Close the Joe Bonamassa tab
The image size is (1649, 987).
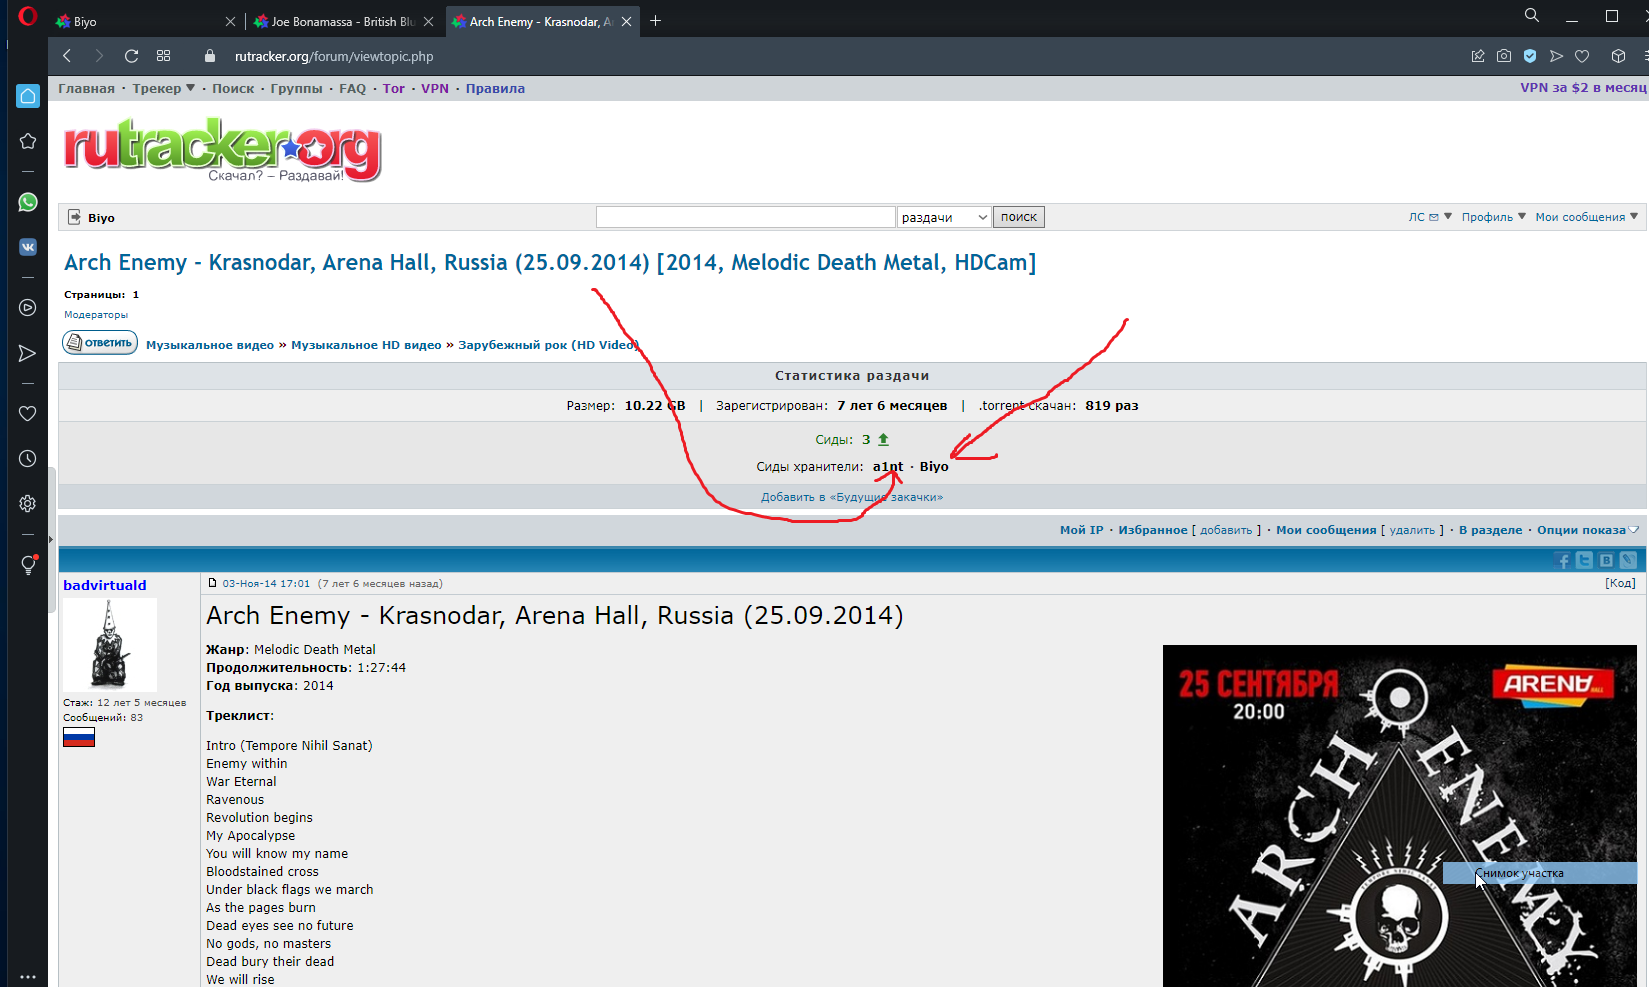[428, 21]
